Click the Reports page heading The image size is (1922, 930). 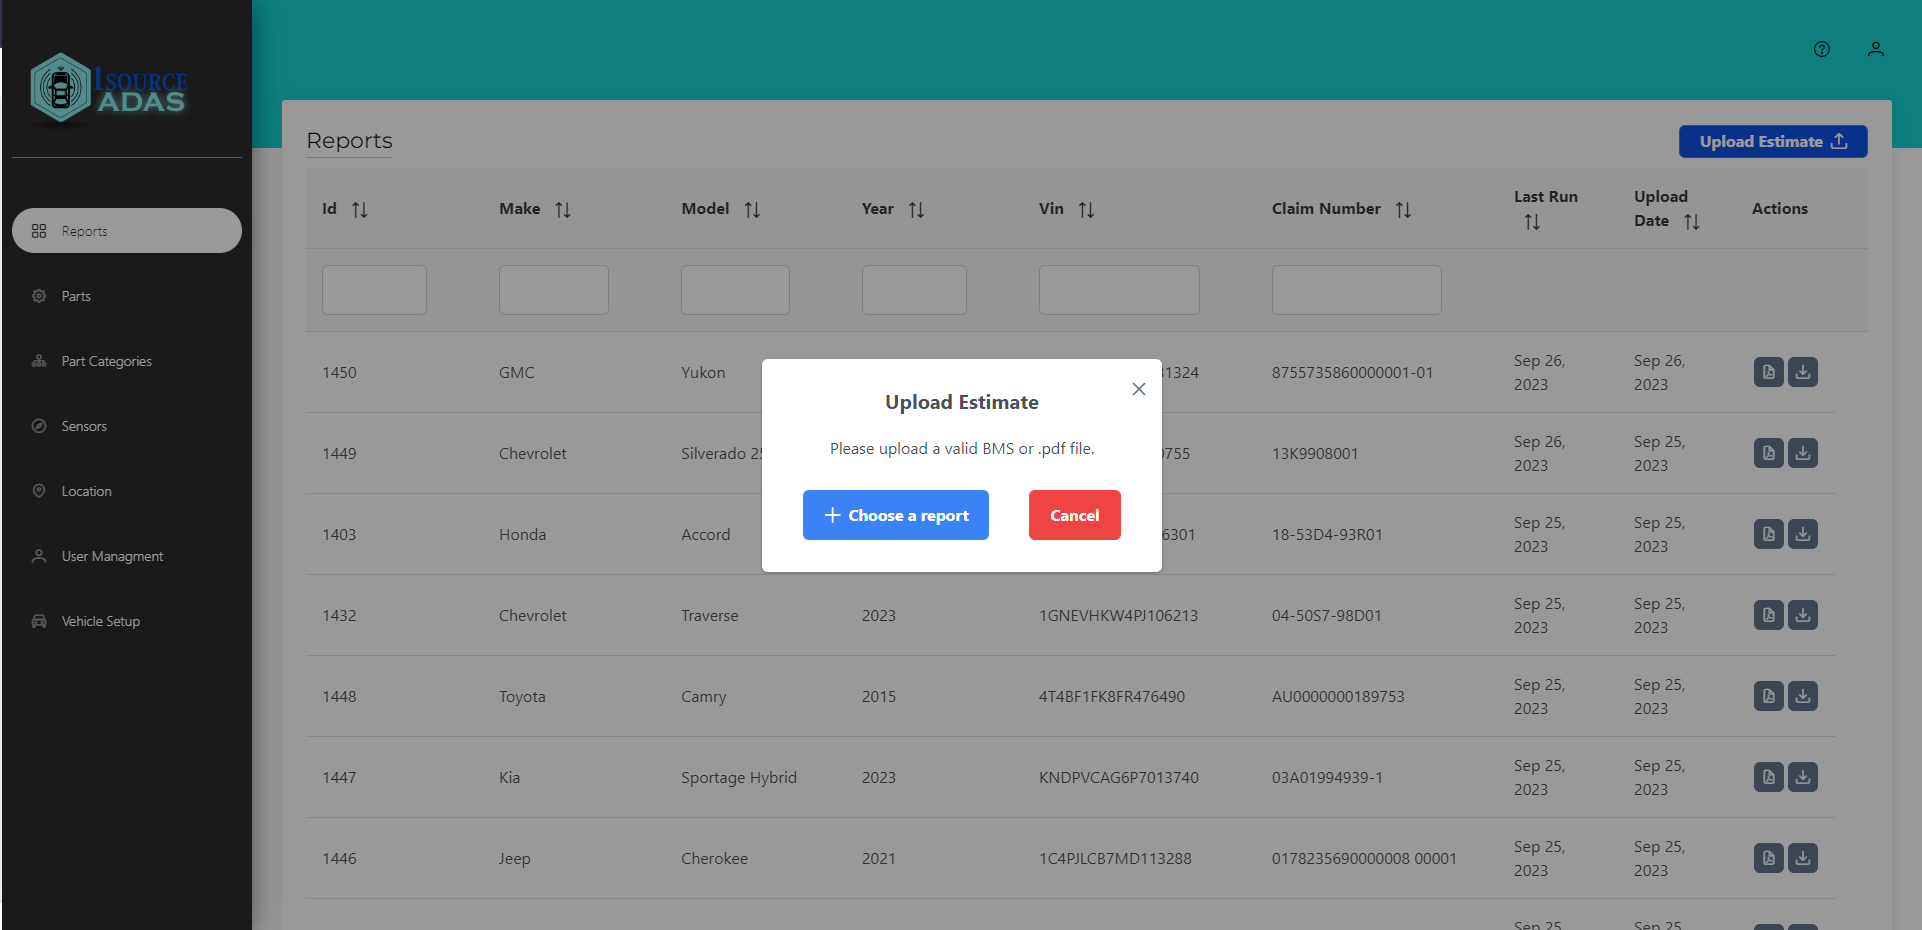coord(349,141)
